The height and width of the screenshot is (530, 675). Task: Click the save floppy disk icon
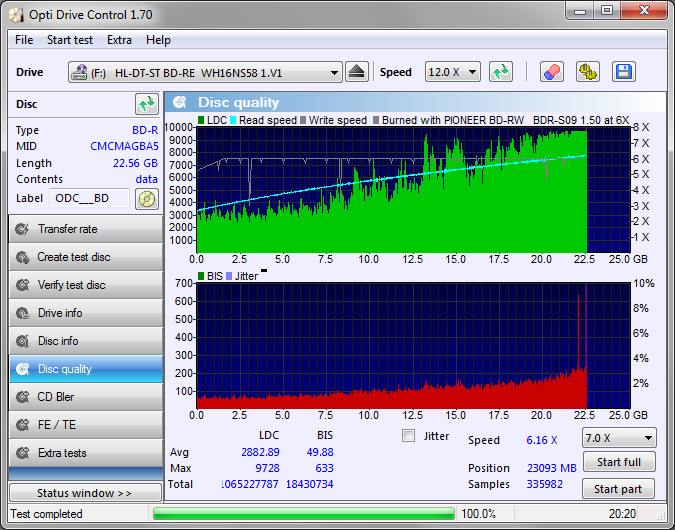click(624, 72)
